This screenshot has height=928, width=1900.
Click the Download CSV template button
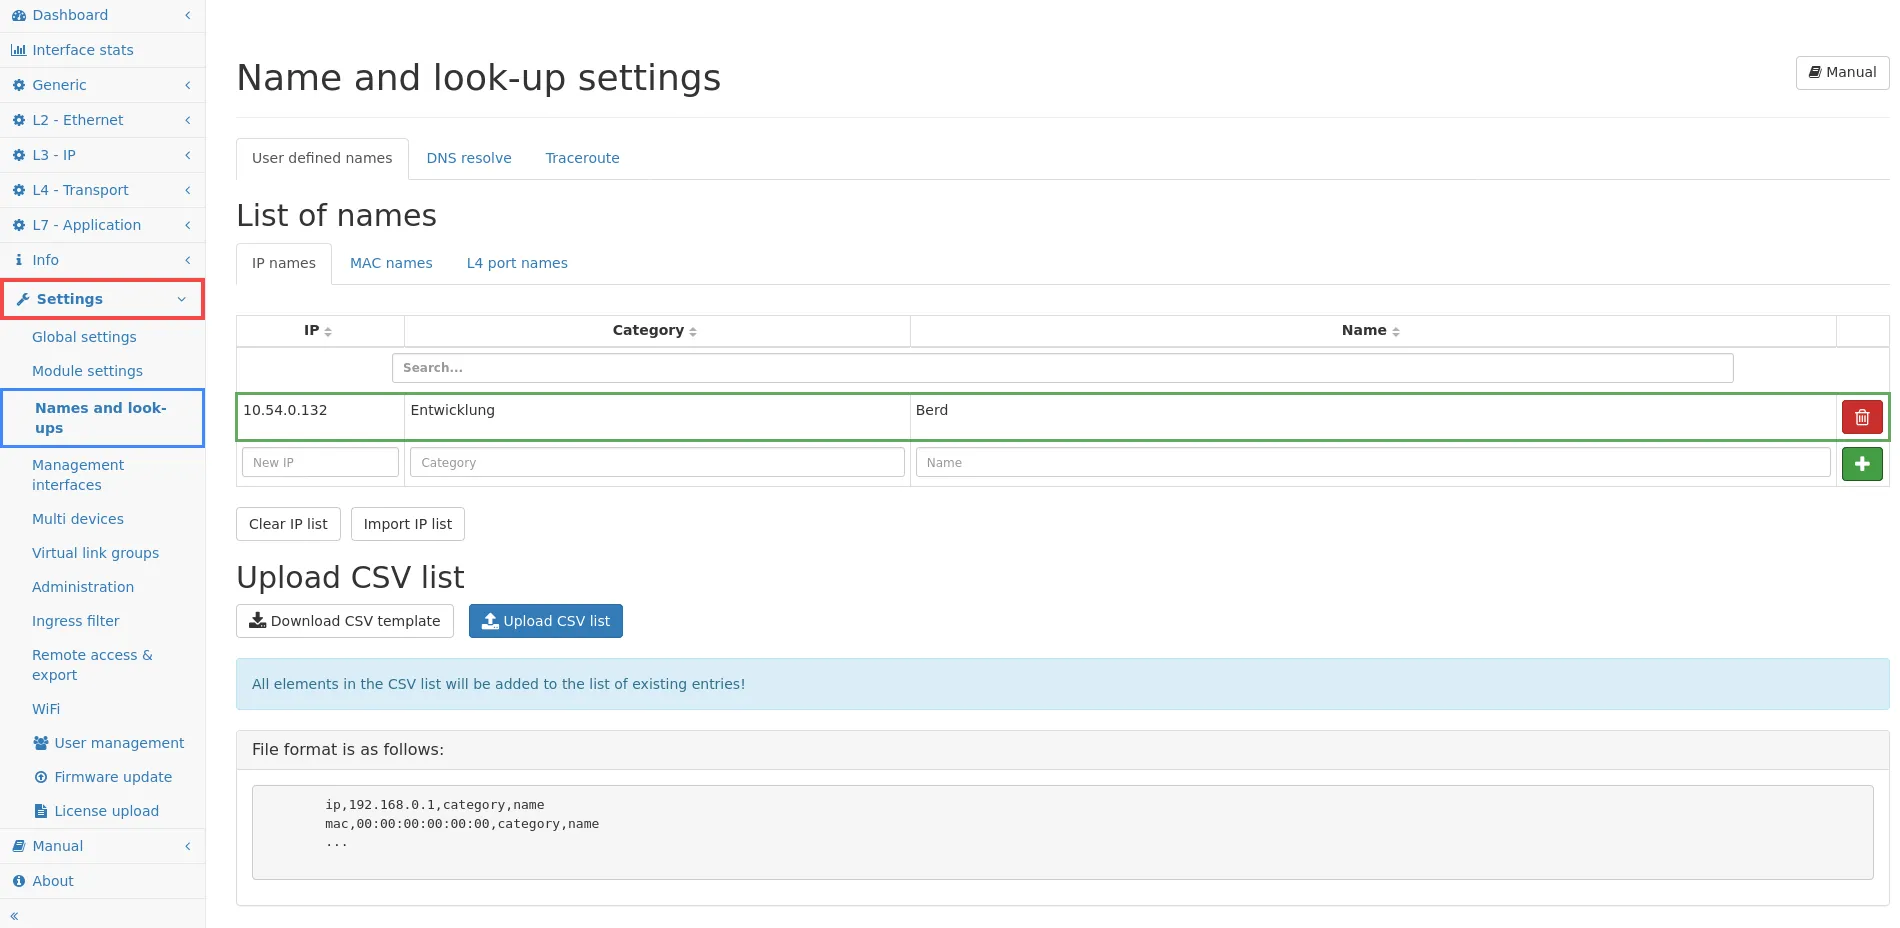pos(344,621)
